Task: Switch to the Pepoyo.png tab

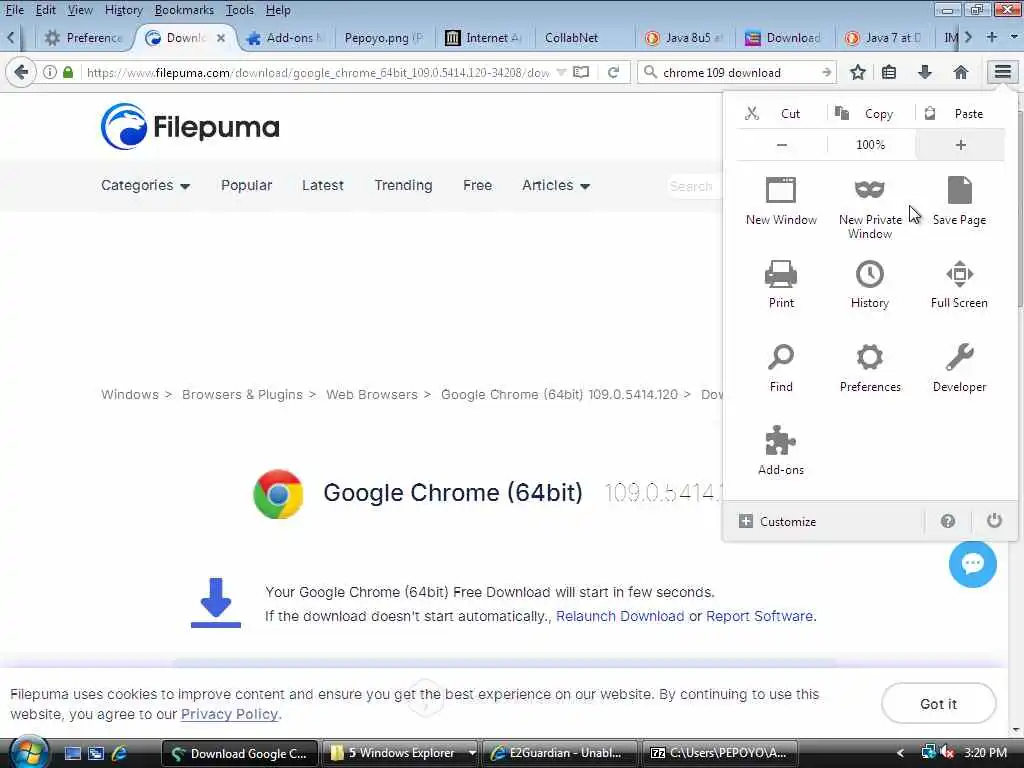Action: click(384, 38)
